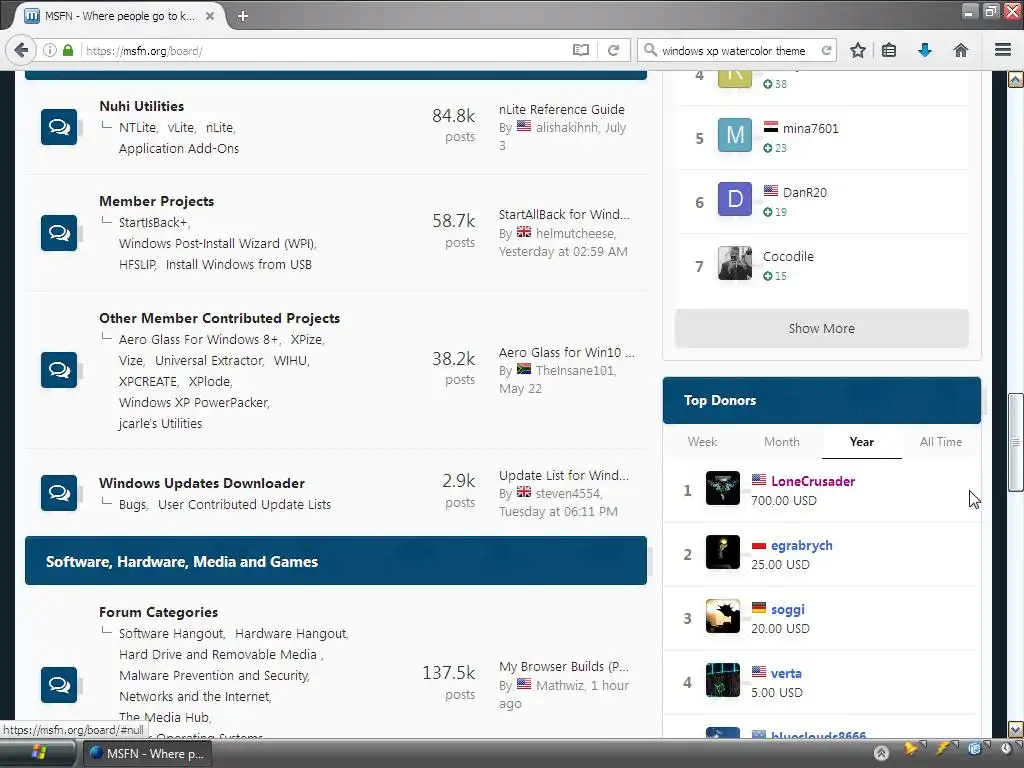This screenshot has width=1024, height=768.
Task: Open the Forum Categories link
Action: pos(159,612)
